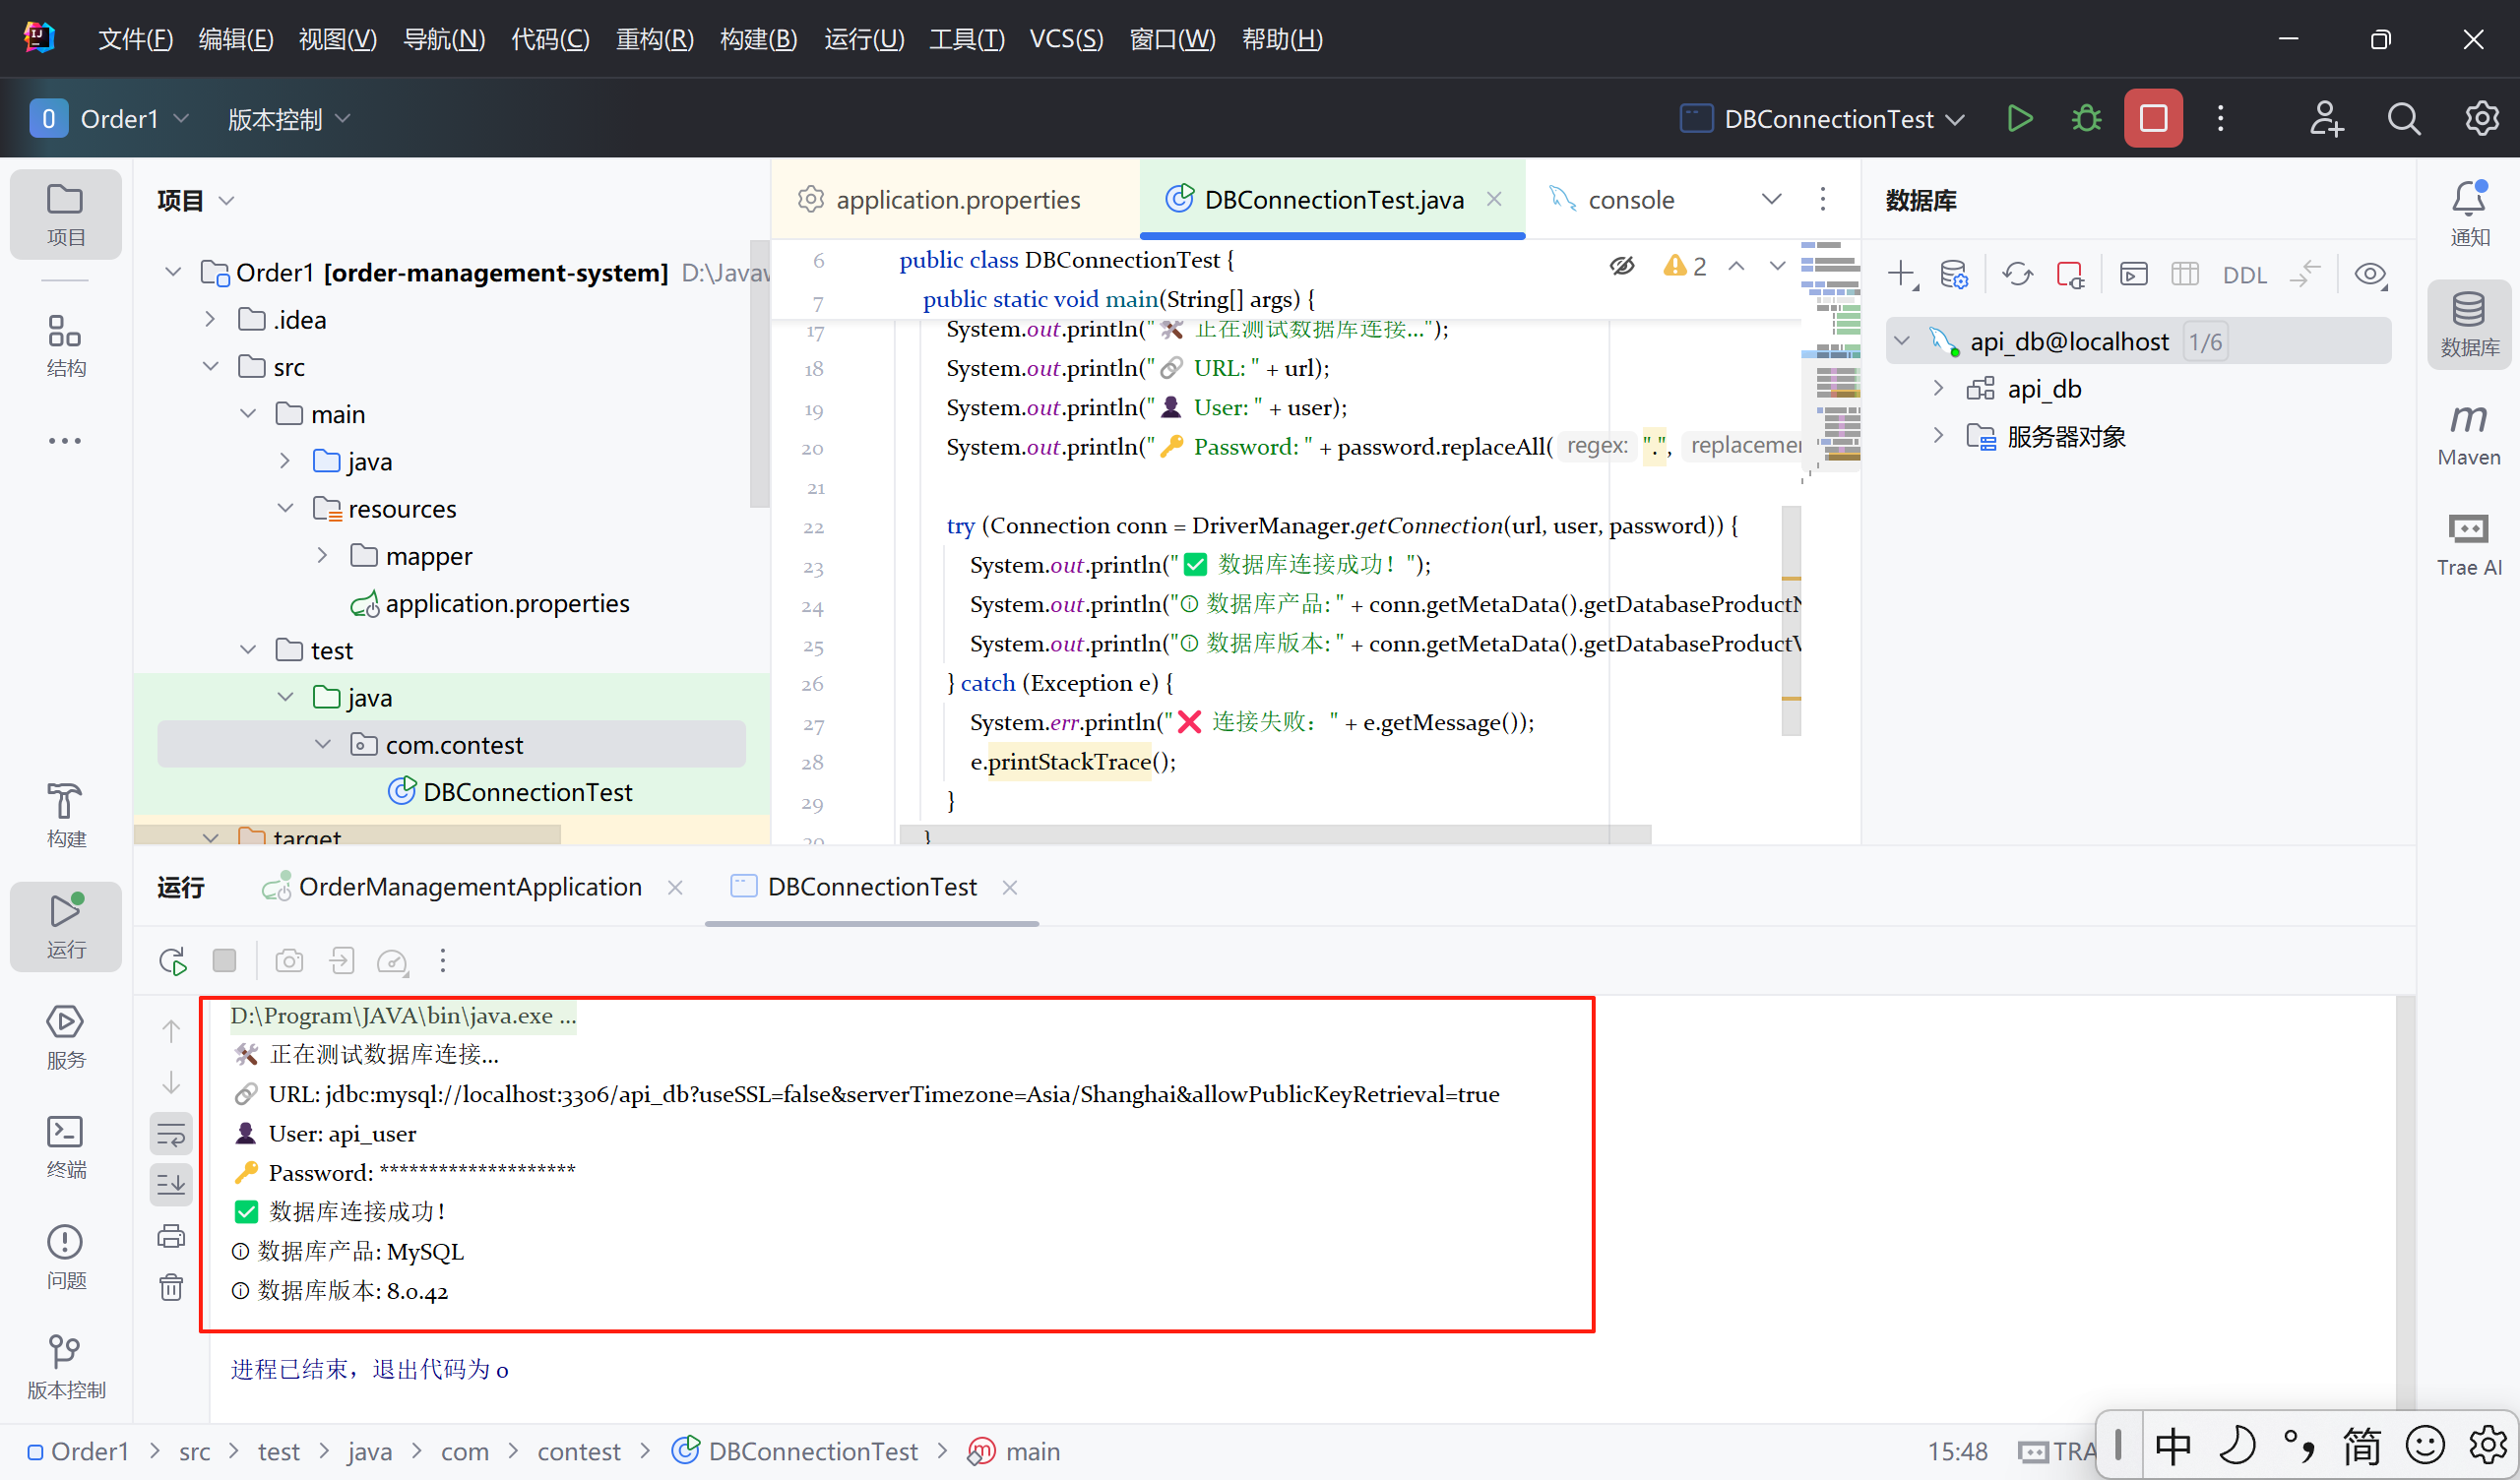Open emoji smiley panel in IME bar
Viewport: 2520px width, 1480px height.
point(2424,1446)
